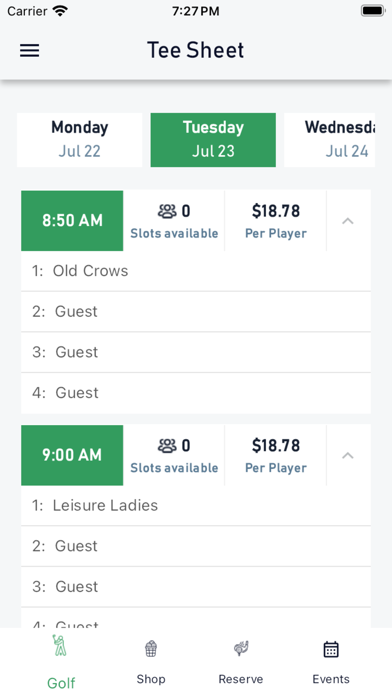The height and width of the screenshot is (696, 392).
Task: Open the hamburger menu
Action: pyautogui.click(x=29, y=51)
